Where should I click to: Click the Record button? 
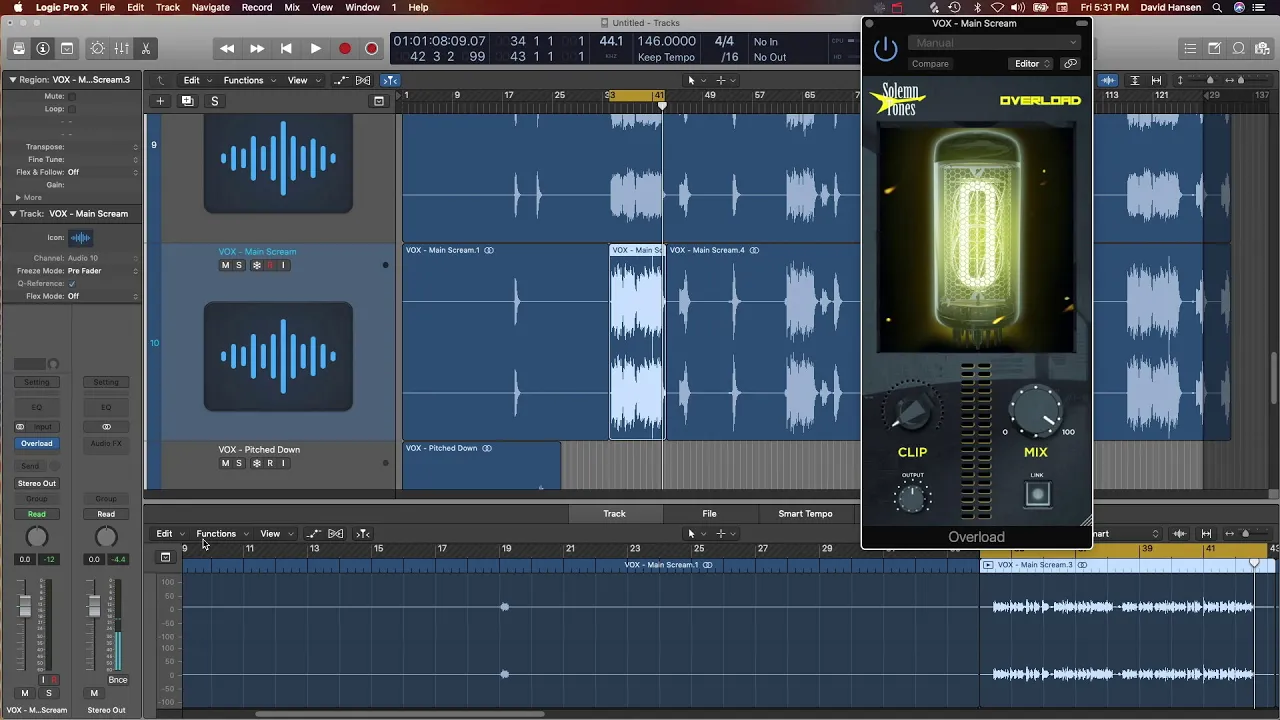[x=345, y=48]
